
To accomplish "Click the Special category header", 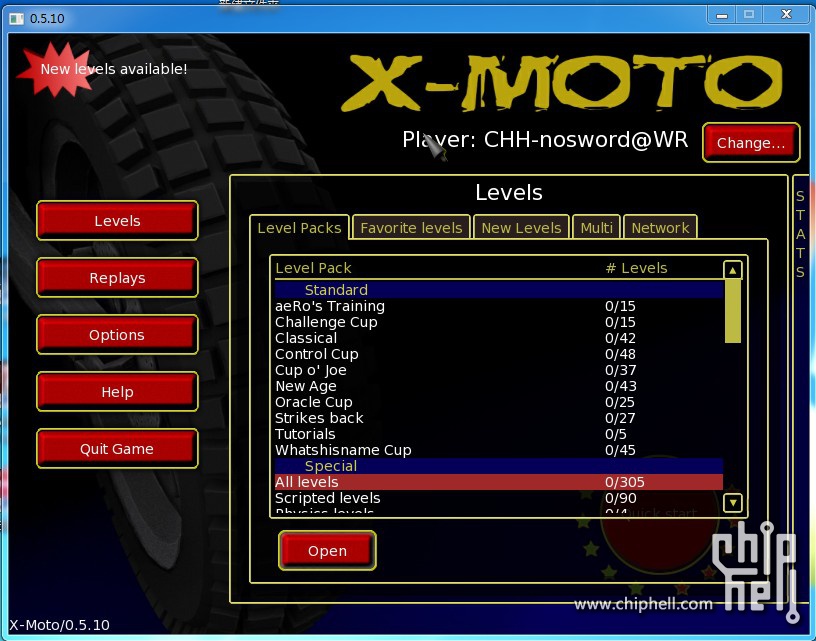I will point(499,466).
